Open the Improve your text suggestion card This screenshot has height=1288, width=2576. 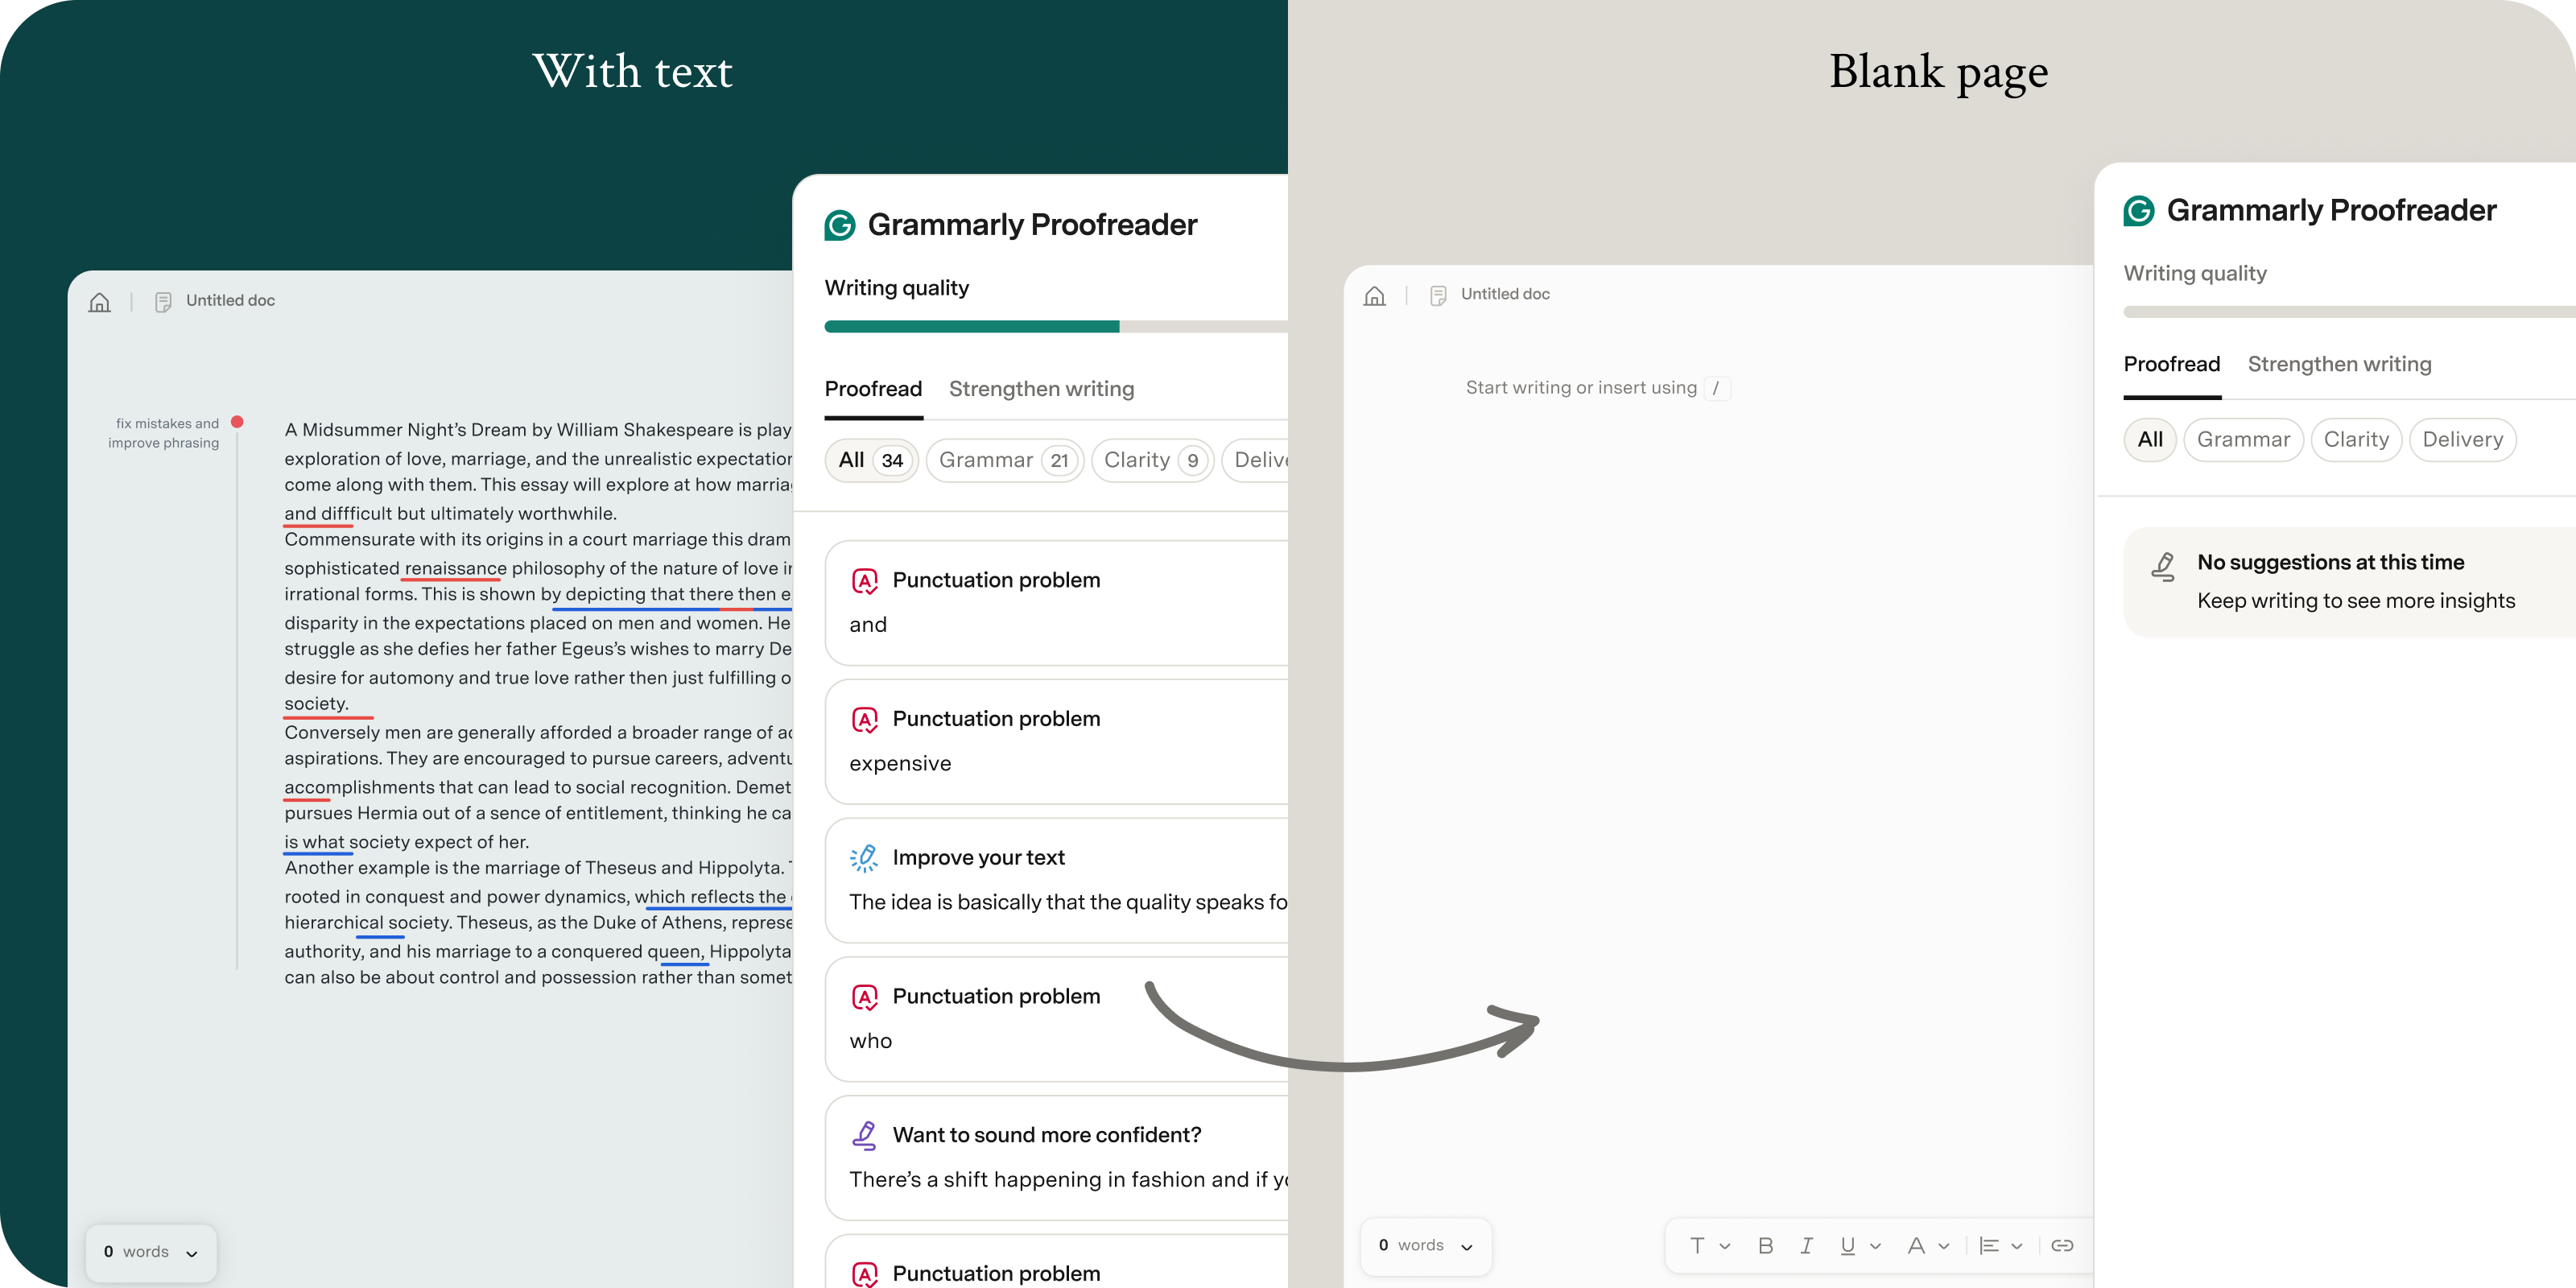coord(1056,880)
